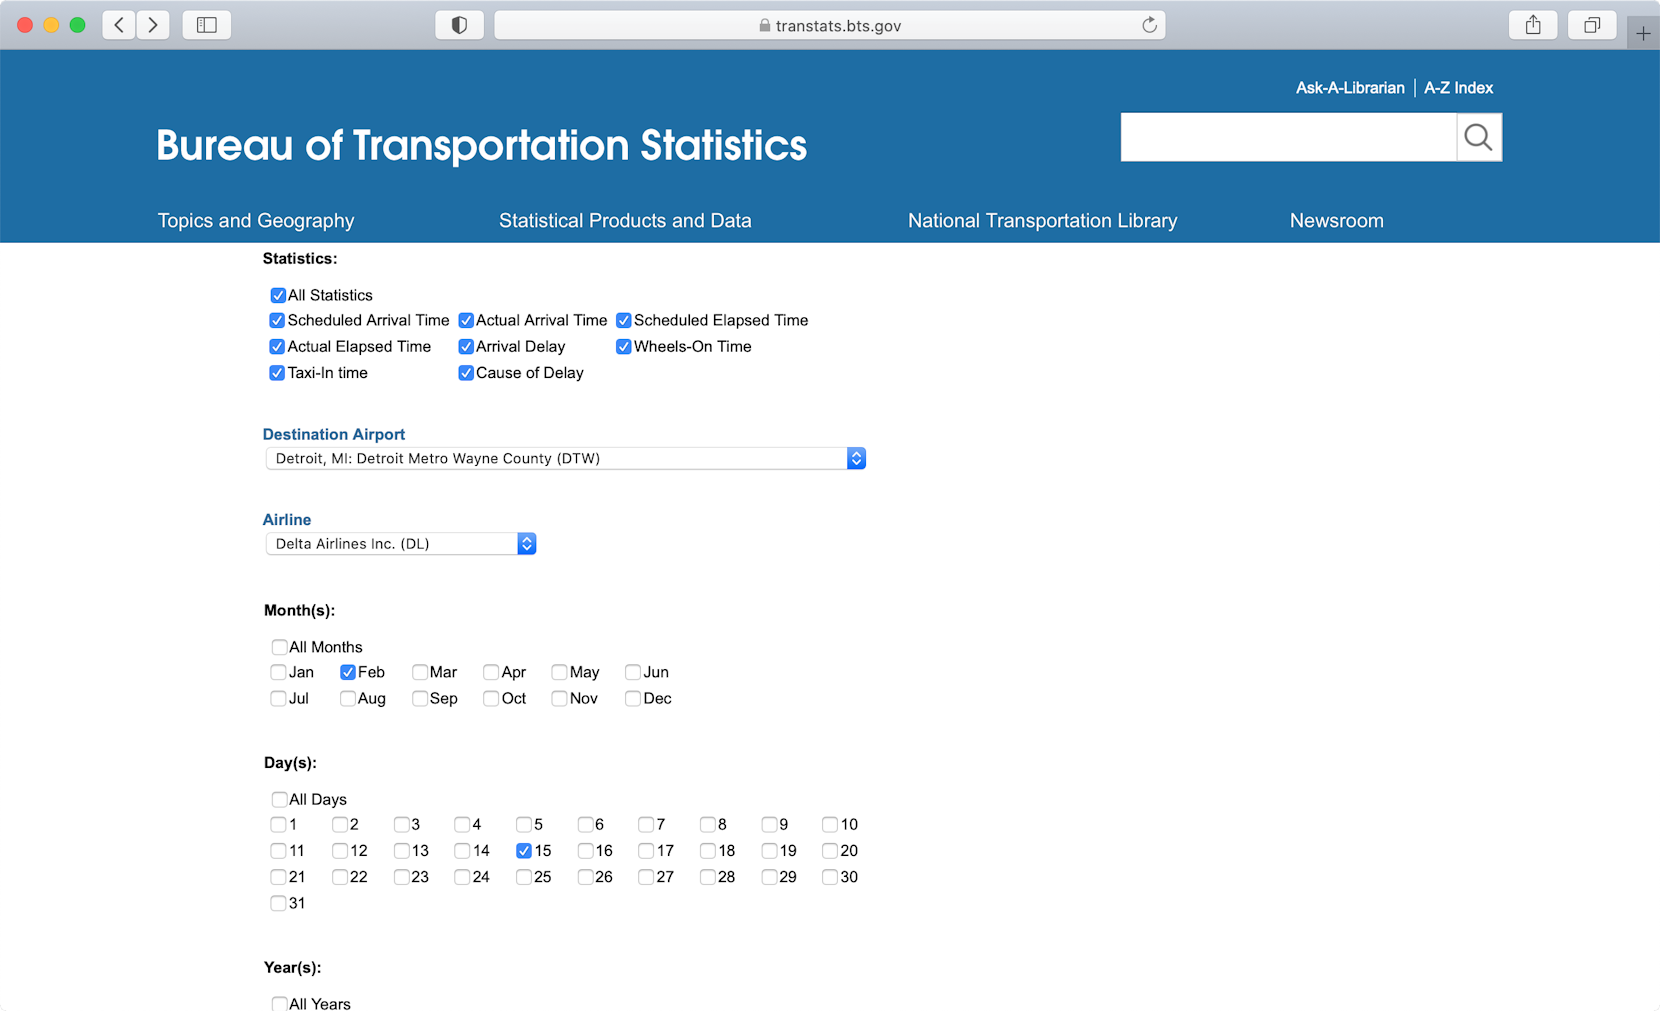Click the Destination Airport heading link

click(334, 434)
